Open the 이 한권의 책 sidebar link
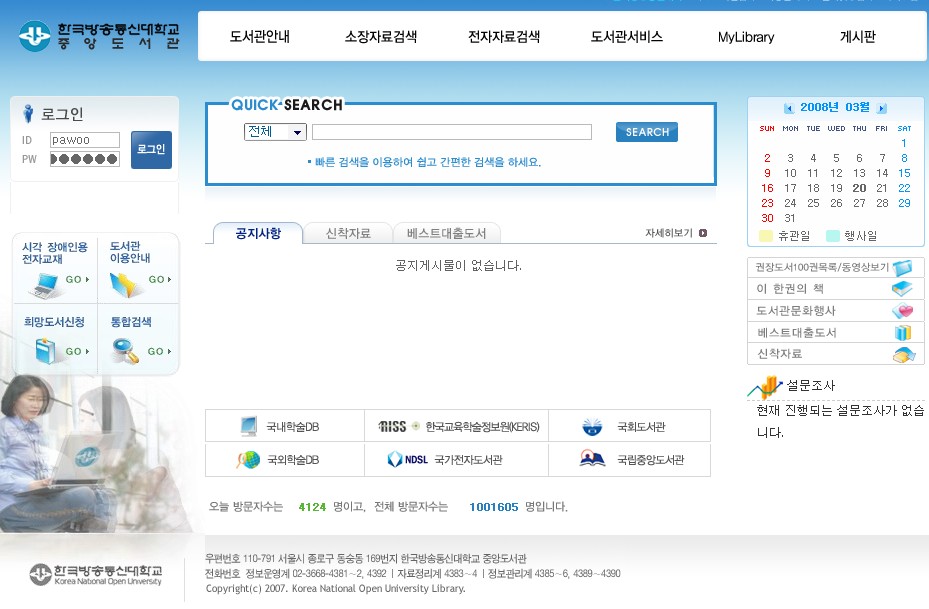The width and height of the screenshot is (929, 609). click(x=790, y=289)
